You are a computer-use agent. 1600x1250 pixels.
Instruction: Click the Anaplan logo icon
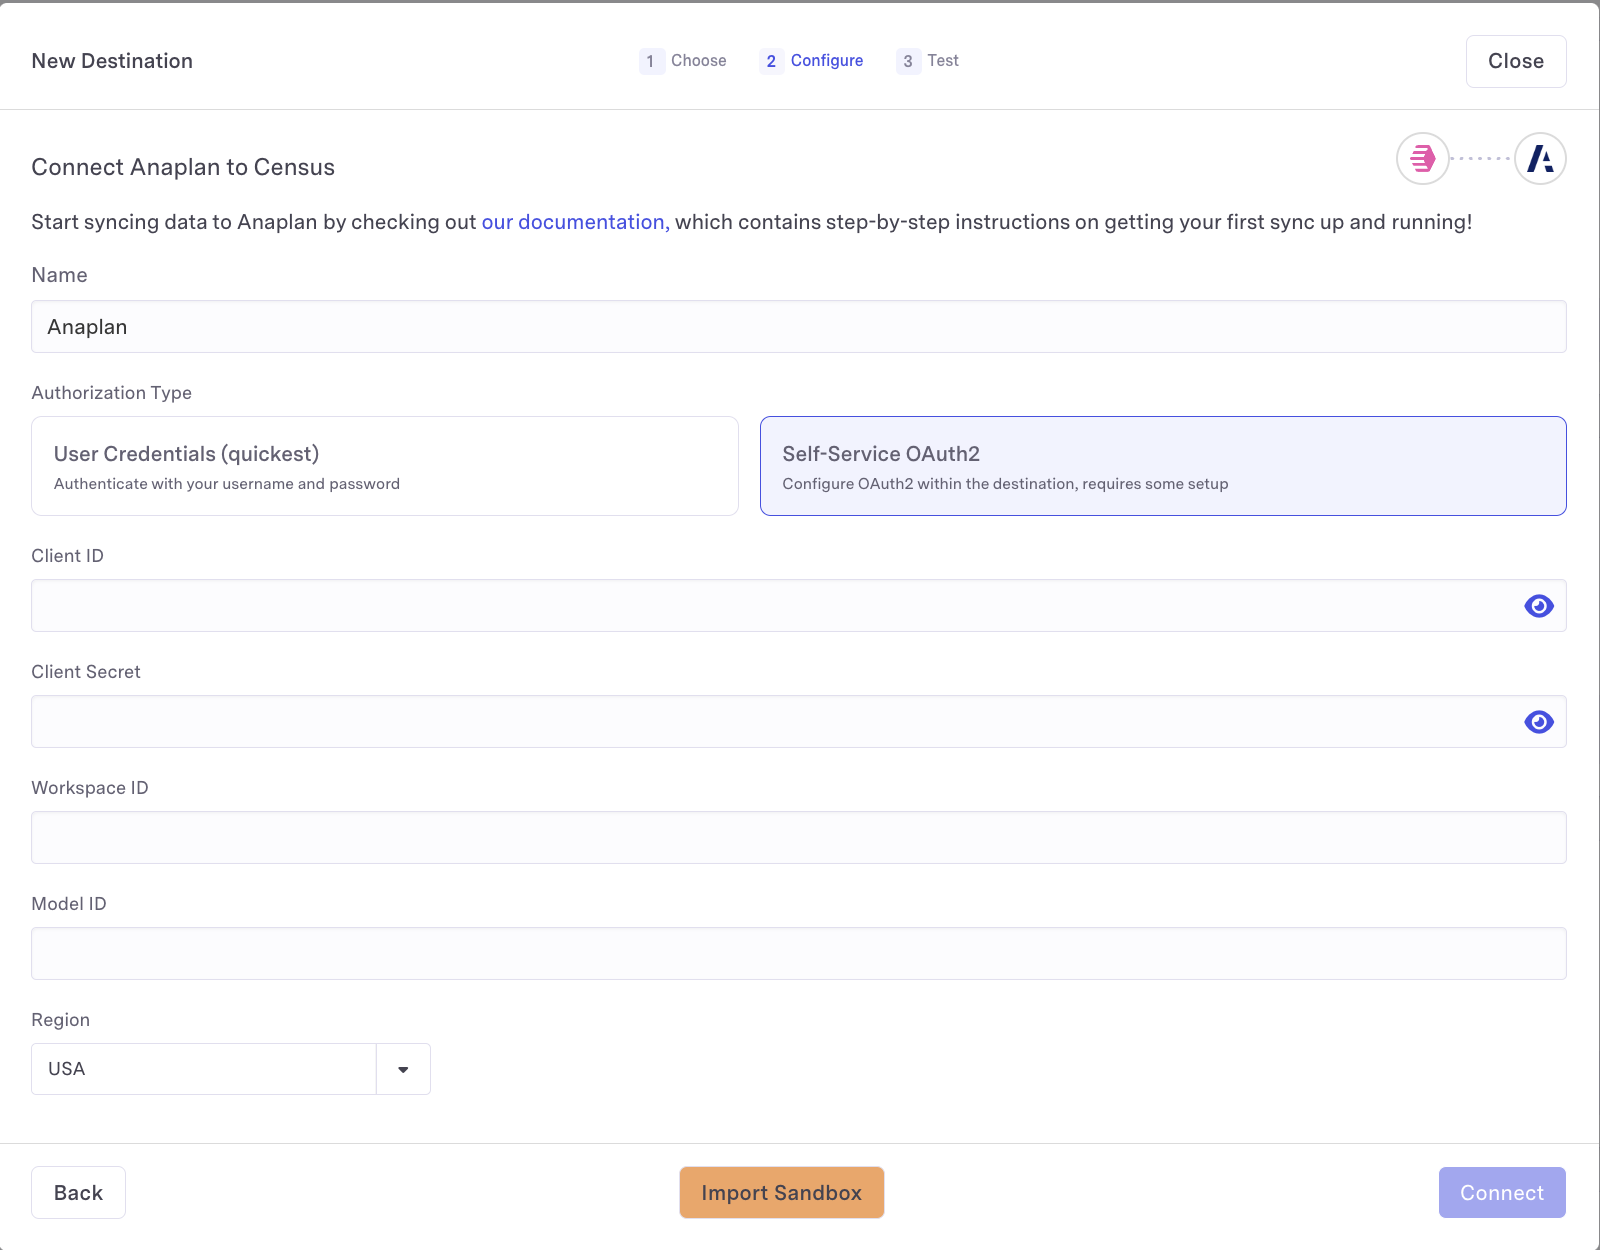tap(1540, 159)
